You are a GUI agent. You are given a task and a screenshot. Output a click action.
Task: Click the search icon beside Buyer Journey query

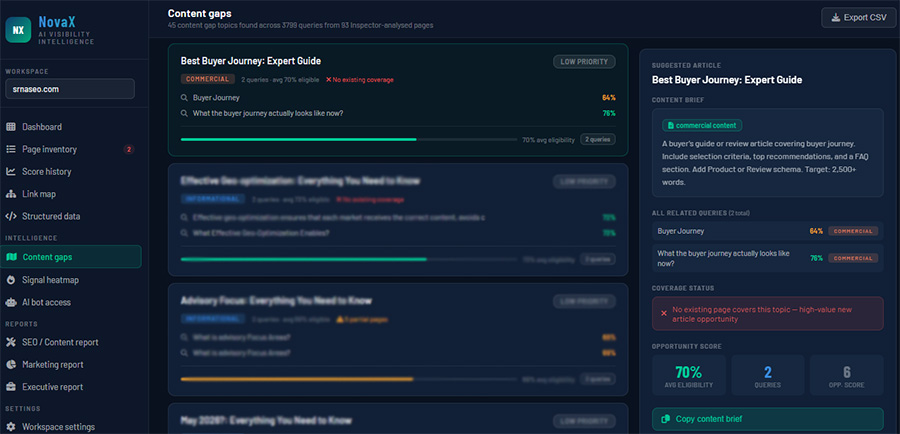(184, 98)
